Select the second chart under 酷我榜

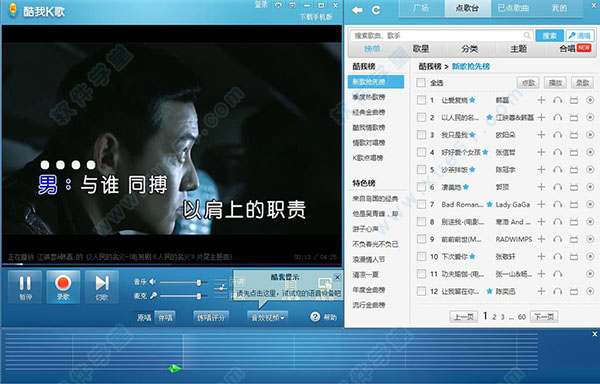369,97
